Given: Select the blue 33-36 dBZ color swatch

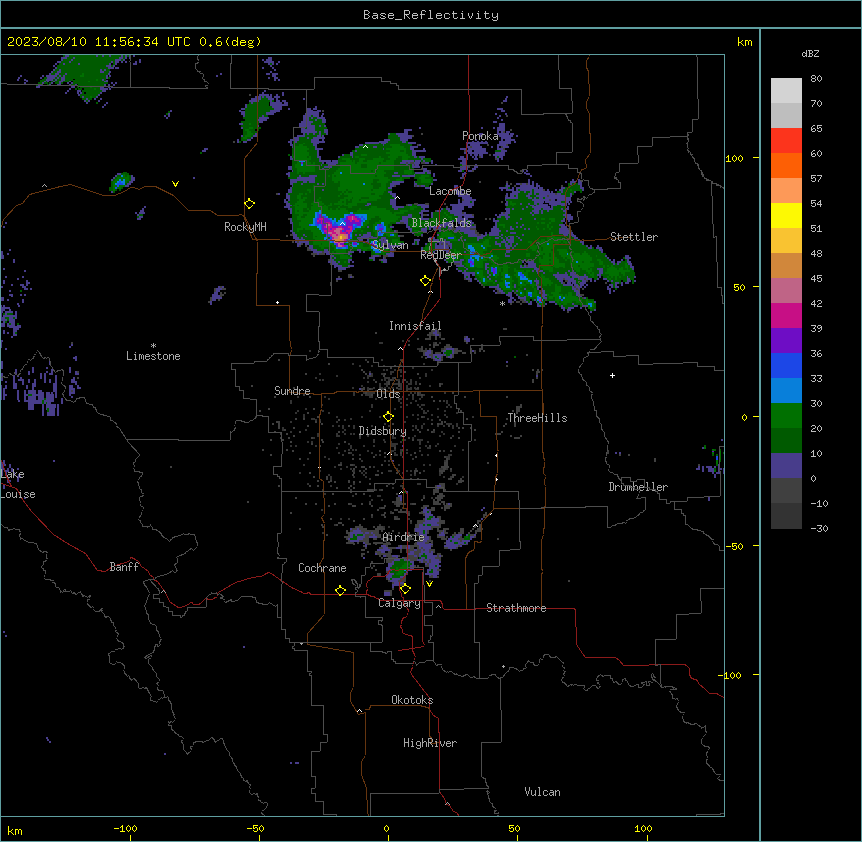Looking at the screenshot, I should pyautogui.click(x=786, y=365).
